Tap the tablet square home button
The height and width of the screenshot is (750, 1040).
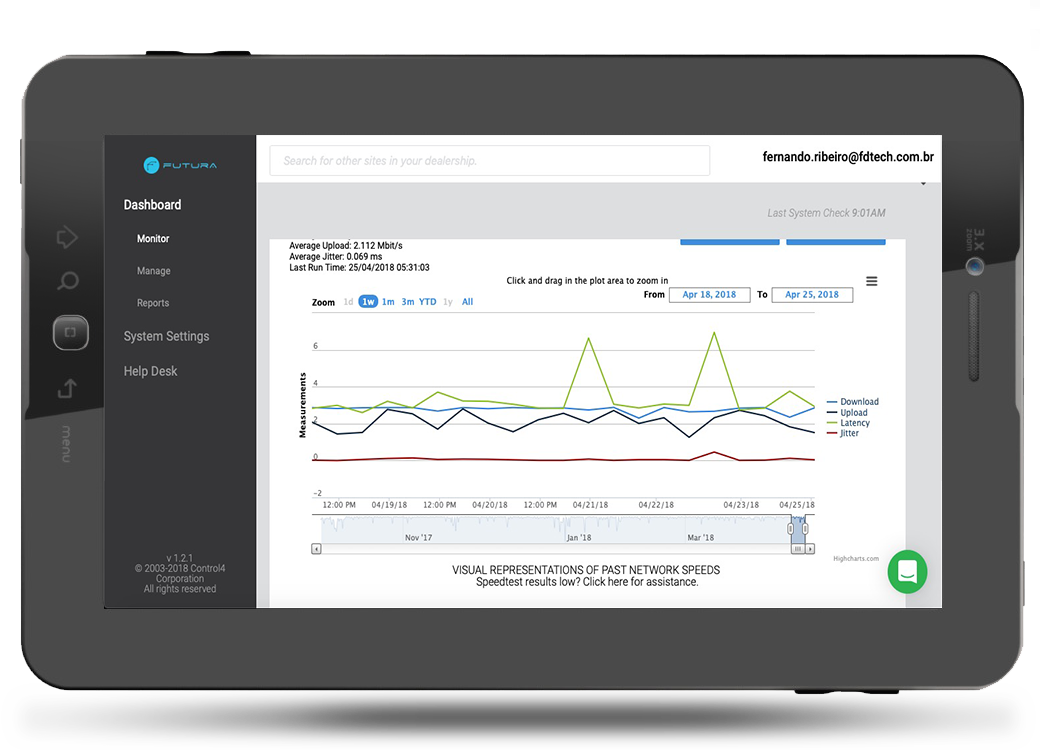pyautogui.click(x=71, y=332)
